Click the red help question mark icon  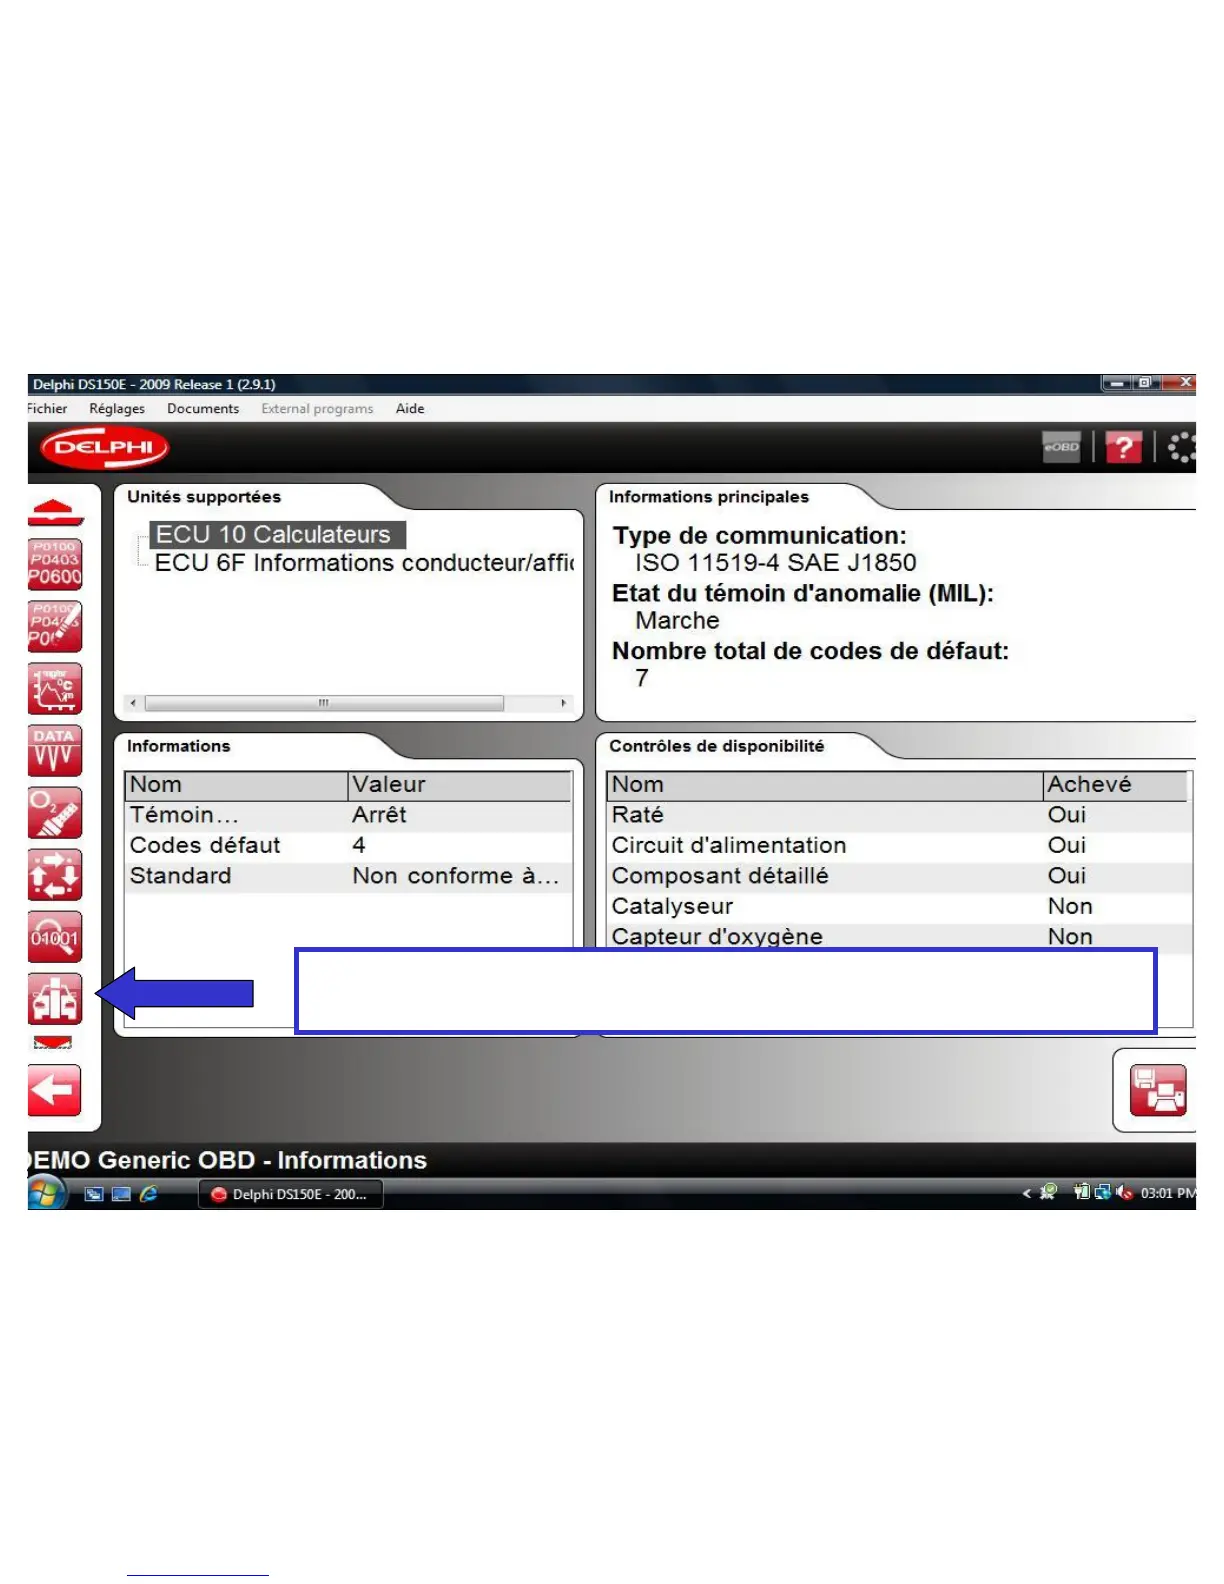[x=1123, y=447]
